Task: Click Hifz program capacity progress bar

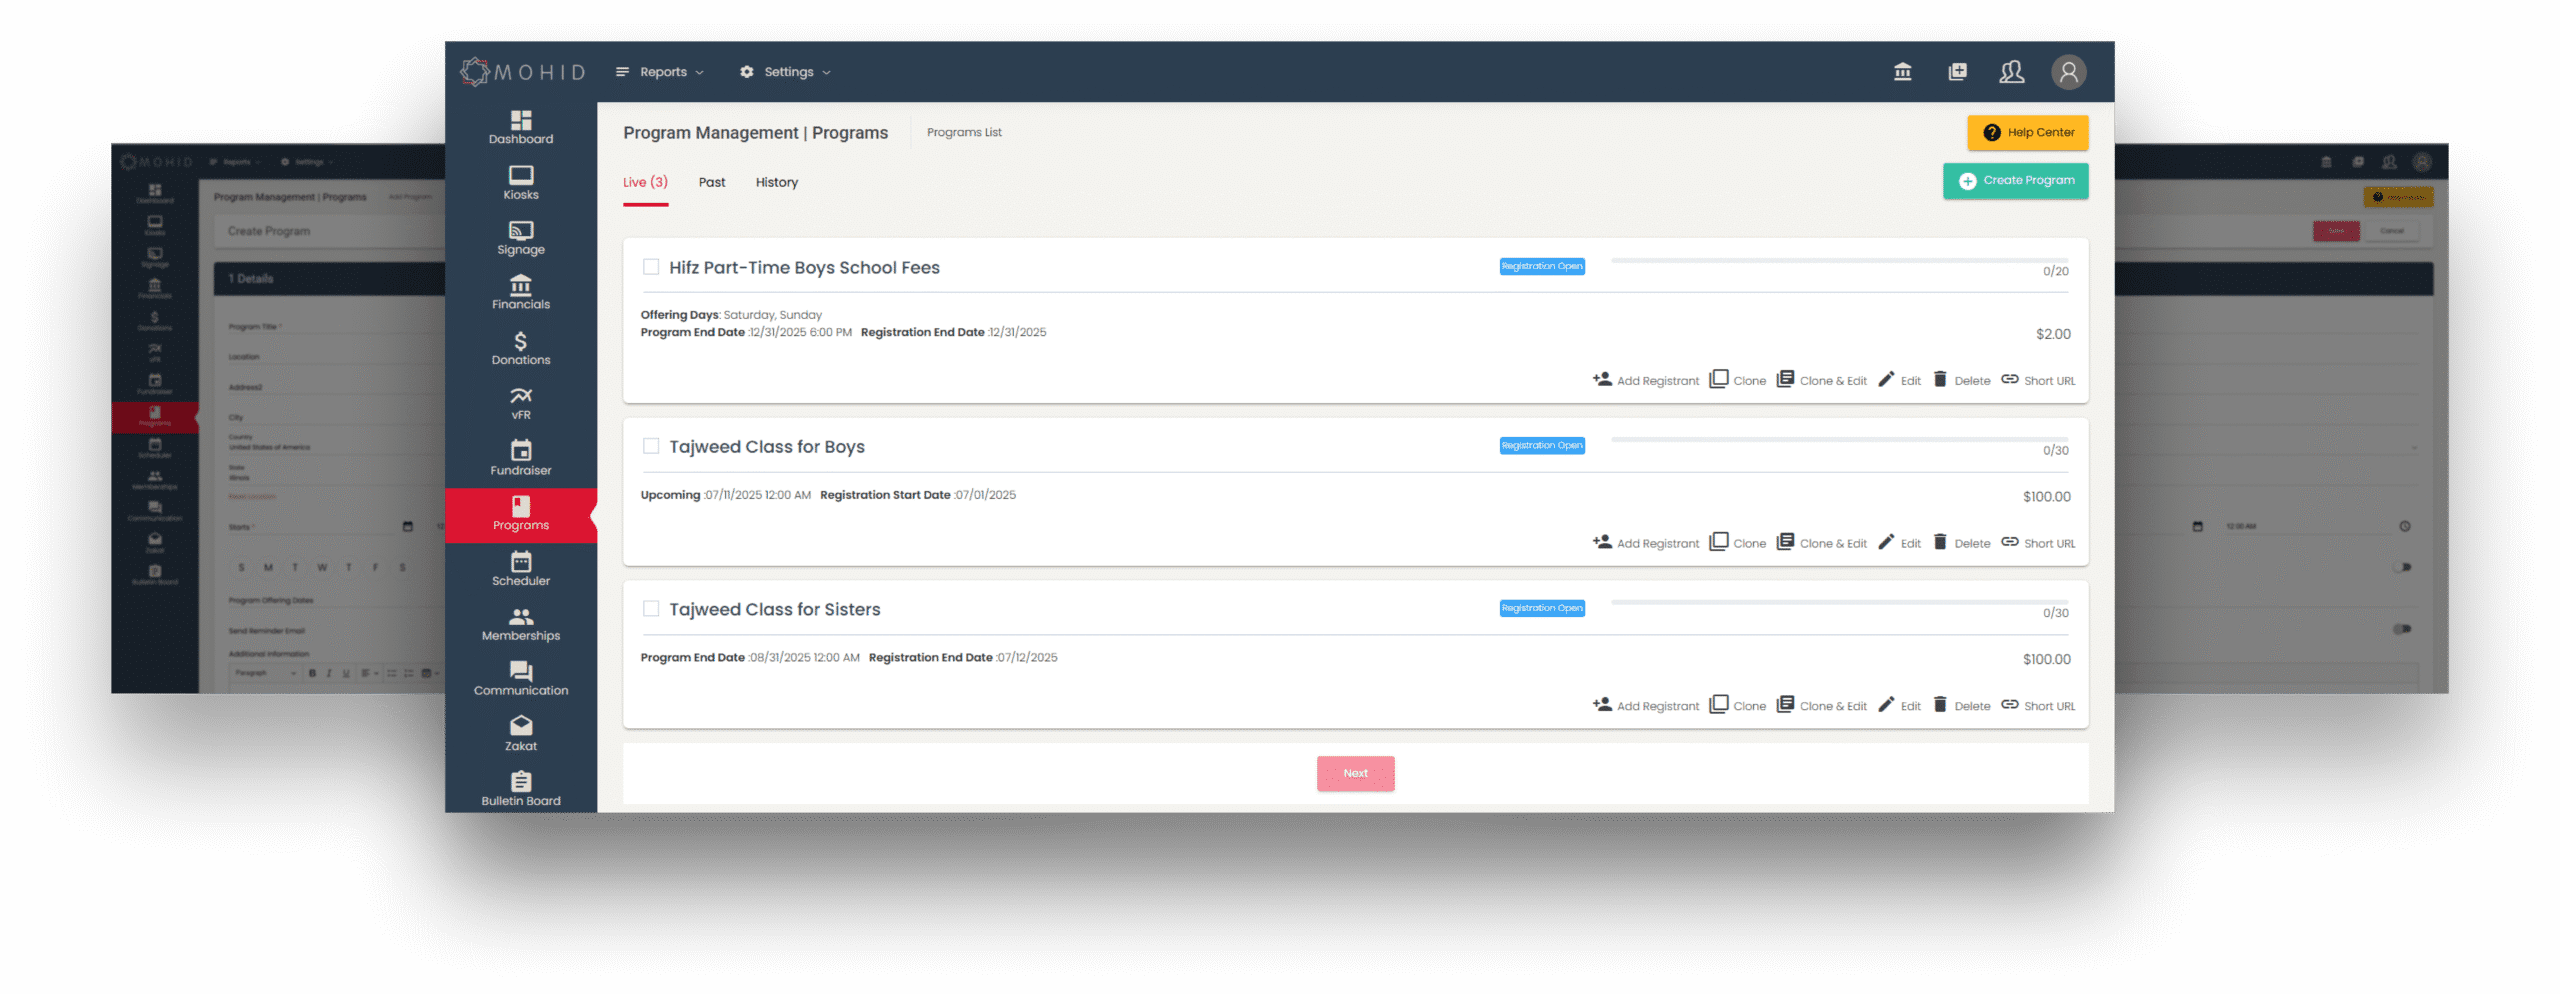Action: click(1838, 260)
